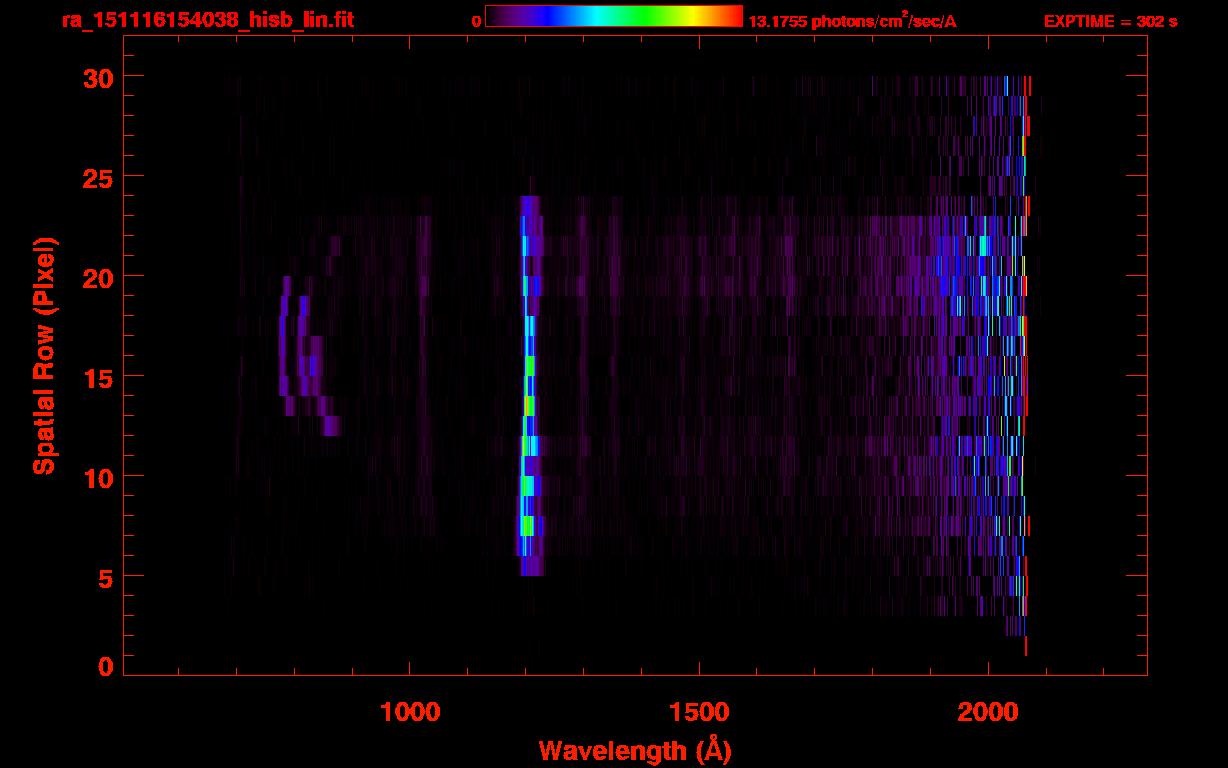Click the filename ra_151116154038_hisb_lin.fit

pos(207,20)
